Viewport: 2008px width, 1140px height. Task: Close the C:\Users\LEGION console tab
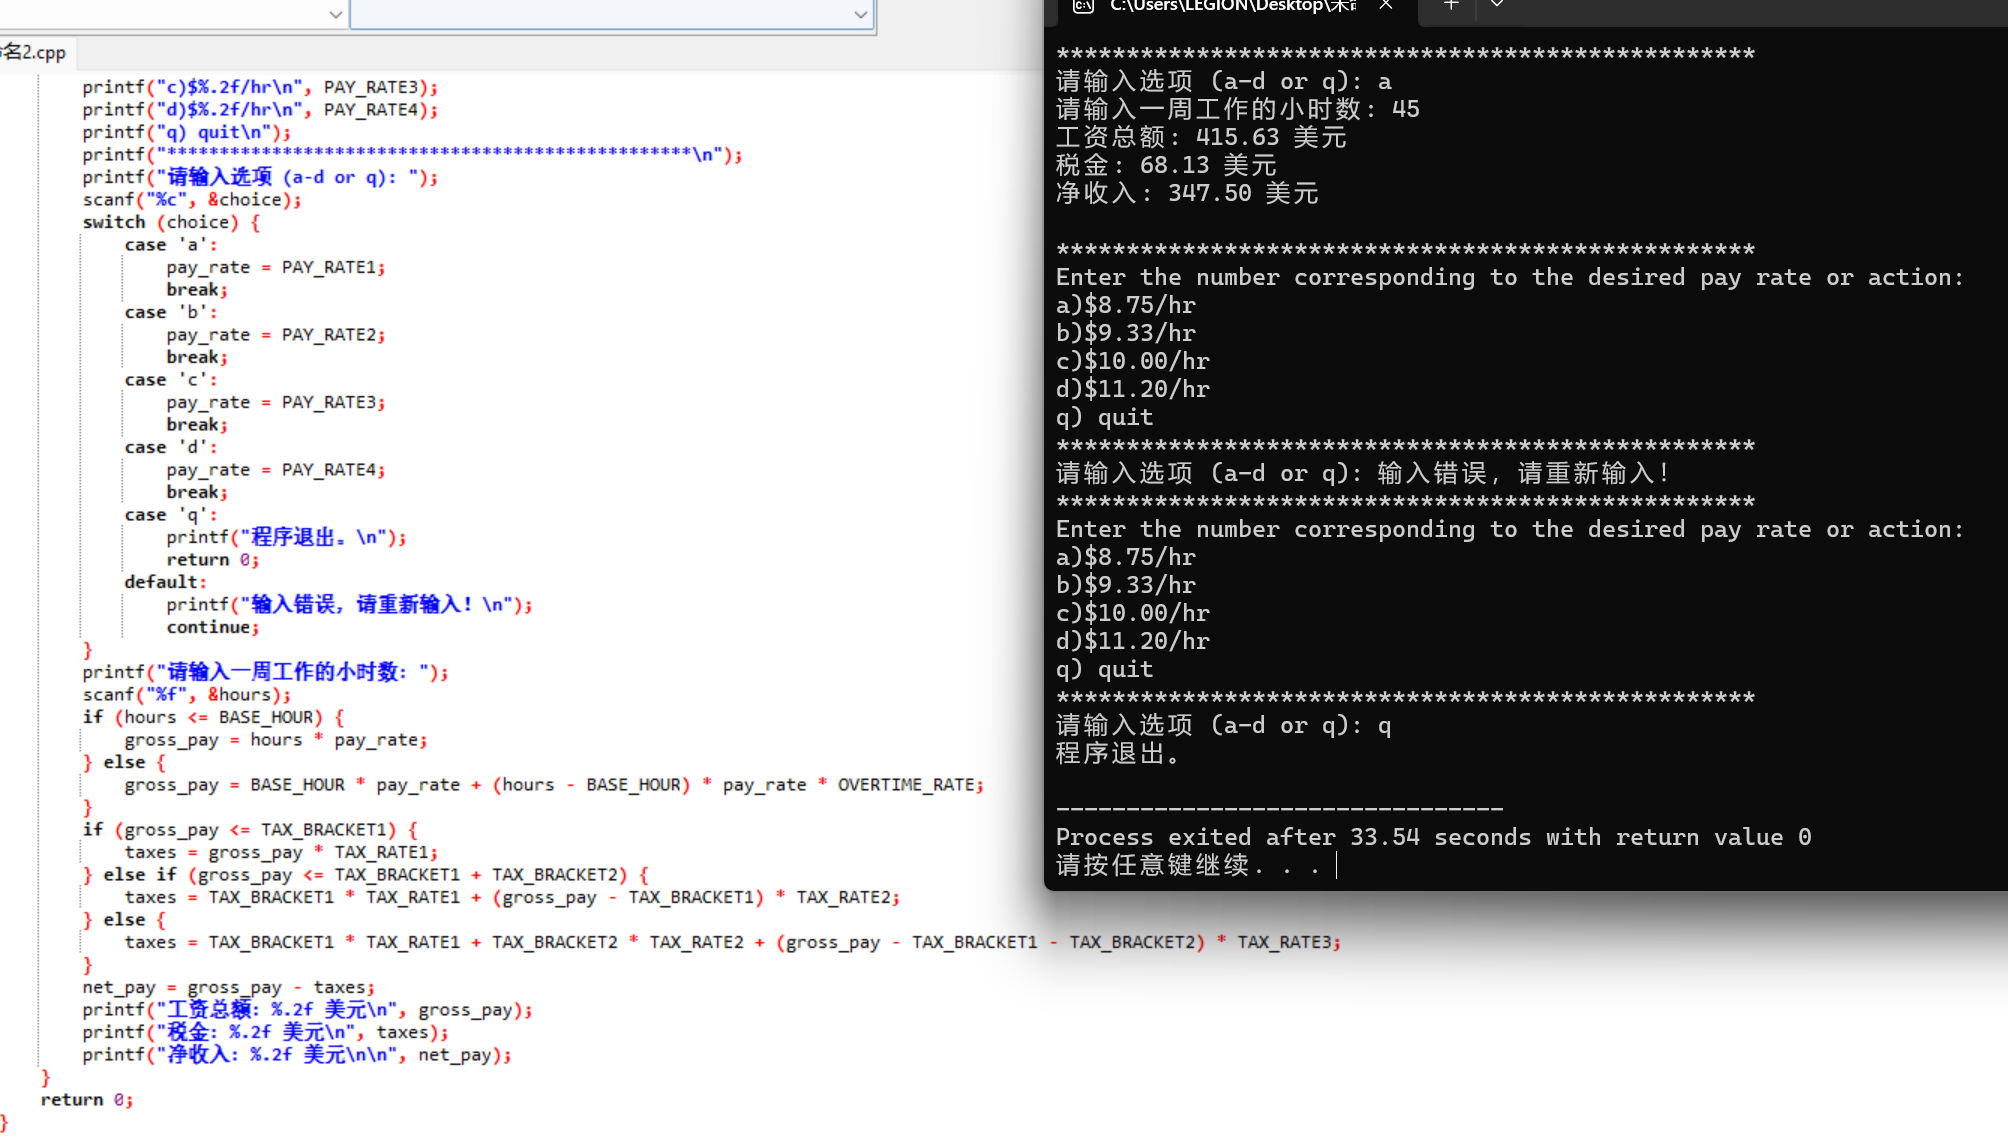1386,5
